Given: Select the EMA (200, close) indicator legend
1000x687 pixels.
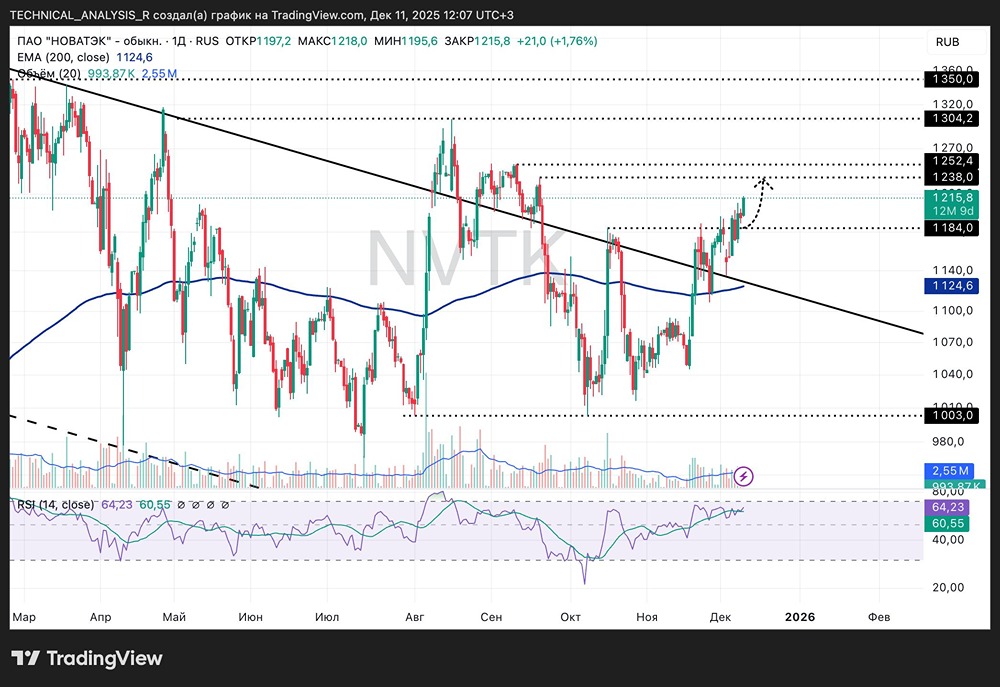Looking at the screenshot, I should point(62,57).
